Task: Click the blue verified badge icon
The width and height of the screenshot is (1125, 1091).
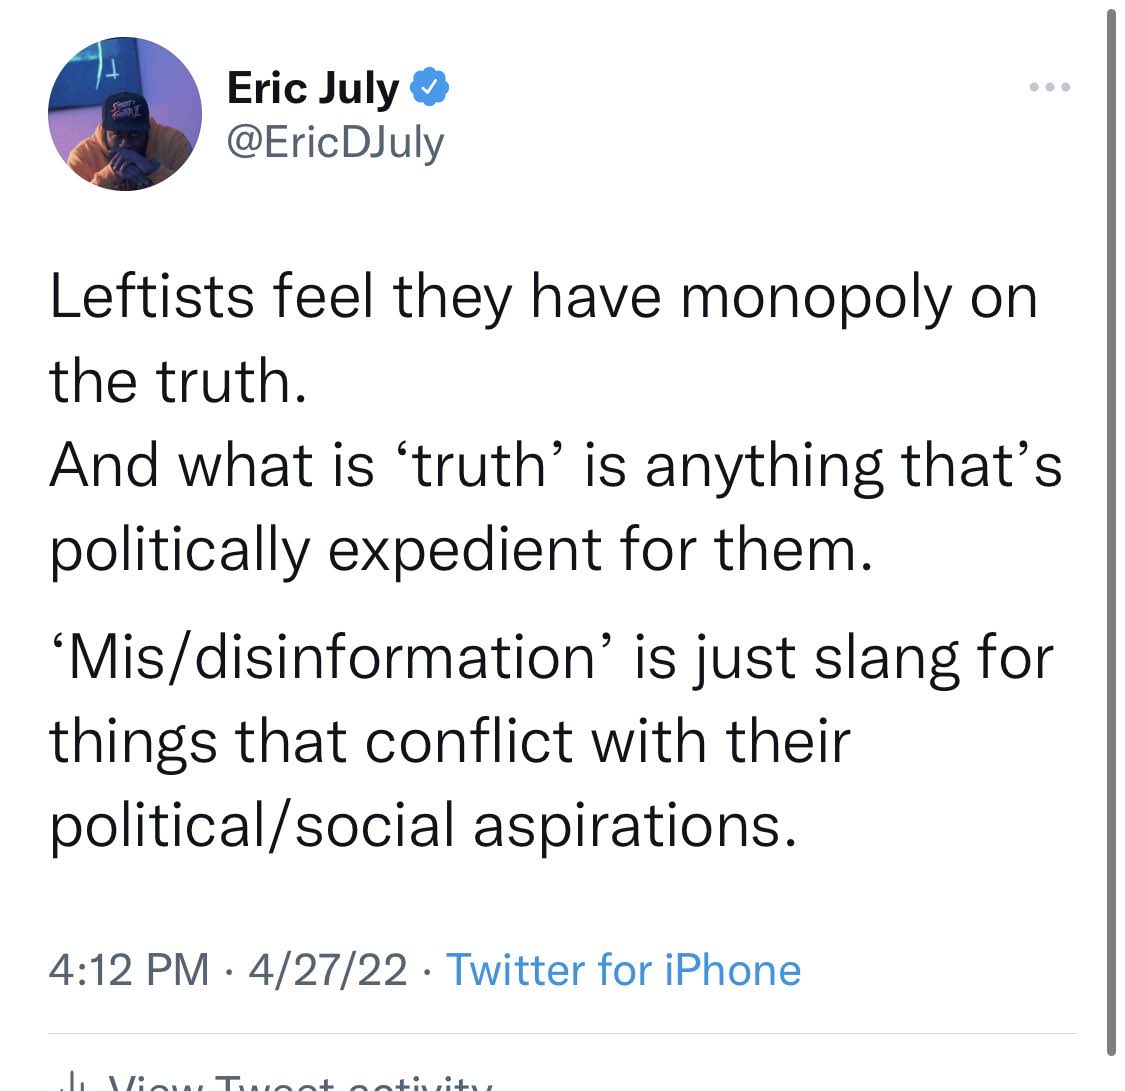Action: [x=430, y=89]
